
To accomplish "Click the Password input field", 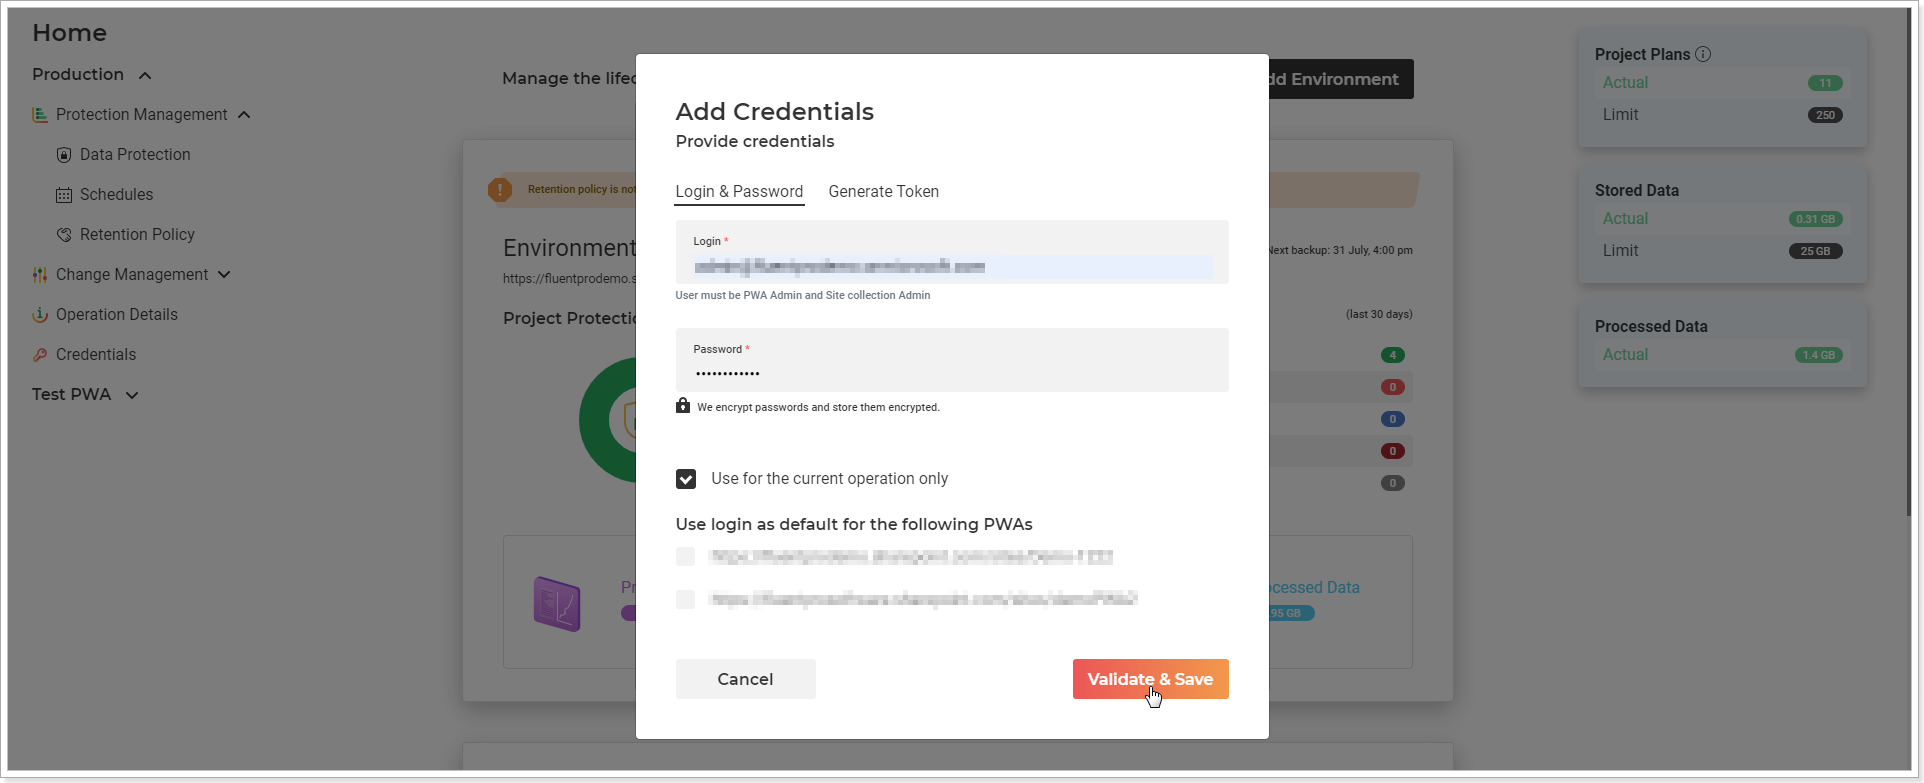I will (952, 360).
